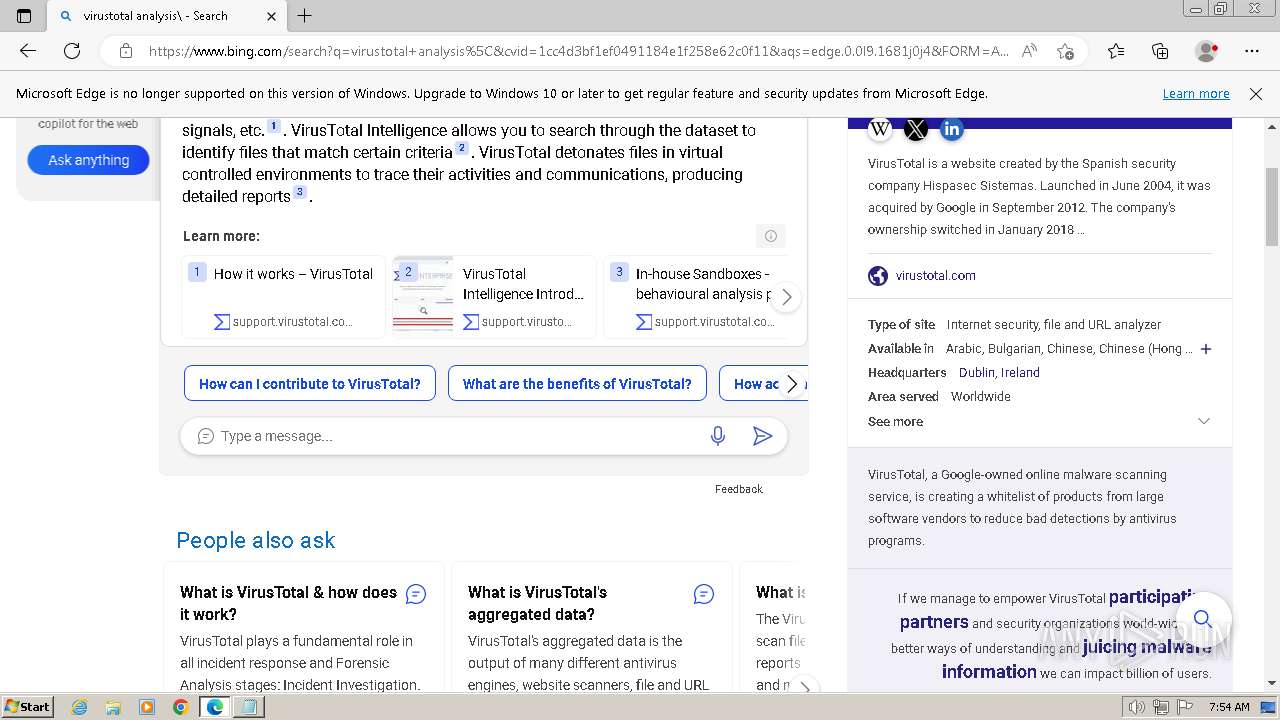Viewport: 1280px width, 720px height.
Task: Add this page to favorites
Action: pyautogui.click(x=1065, y=51)
